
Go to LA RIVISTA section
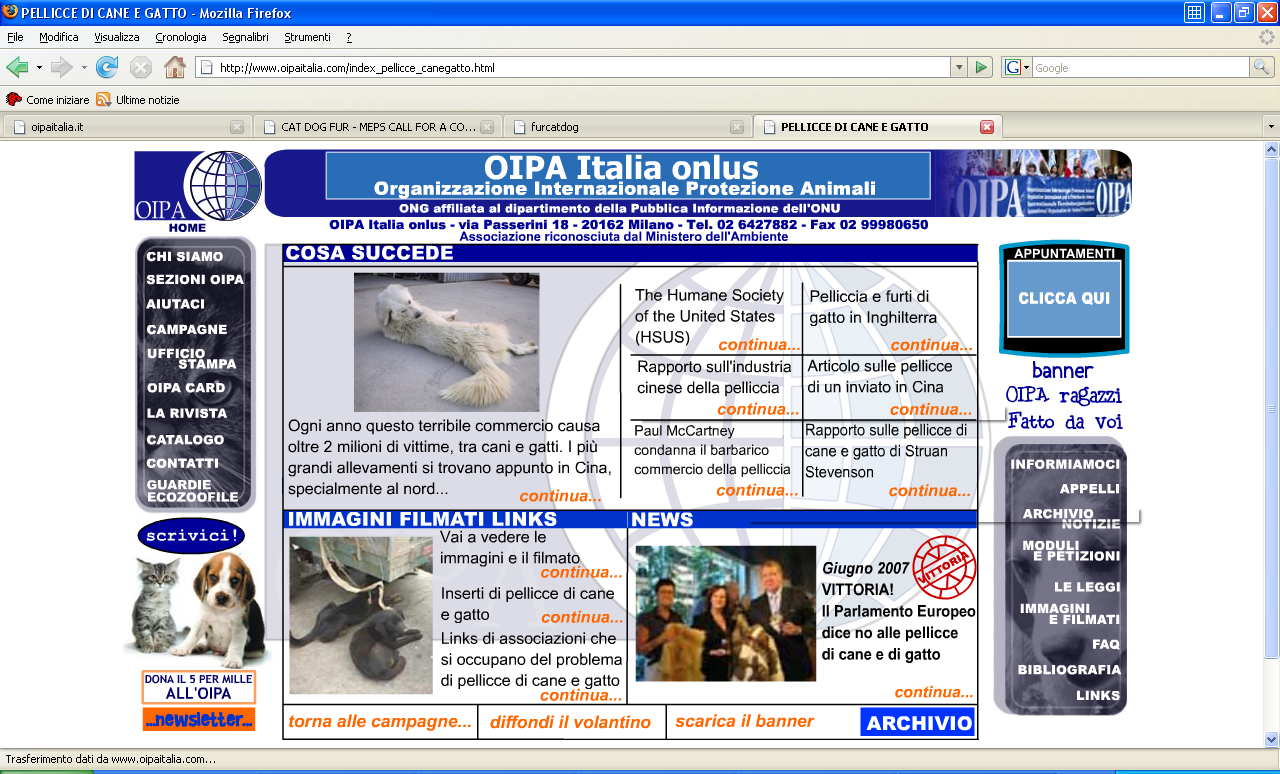tap(187, 413)
